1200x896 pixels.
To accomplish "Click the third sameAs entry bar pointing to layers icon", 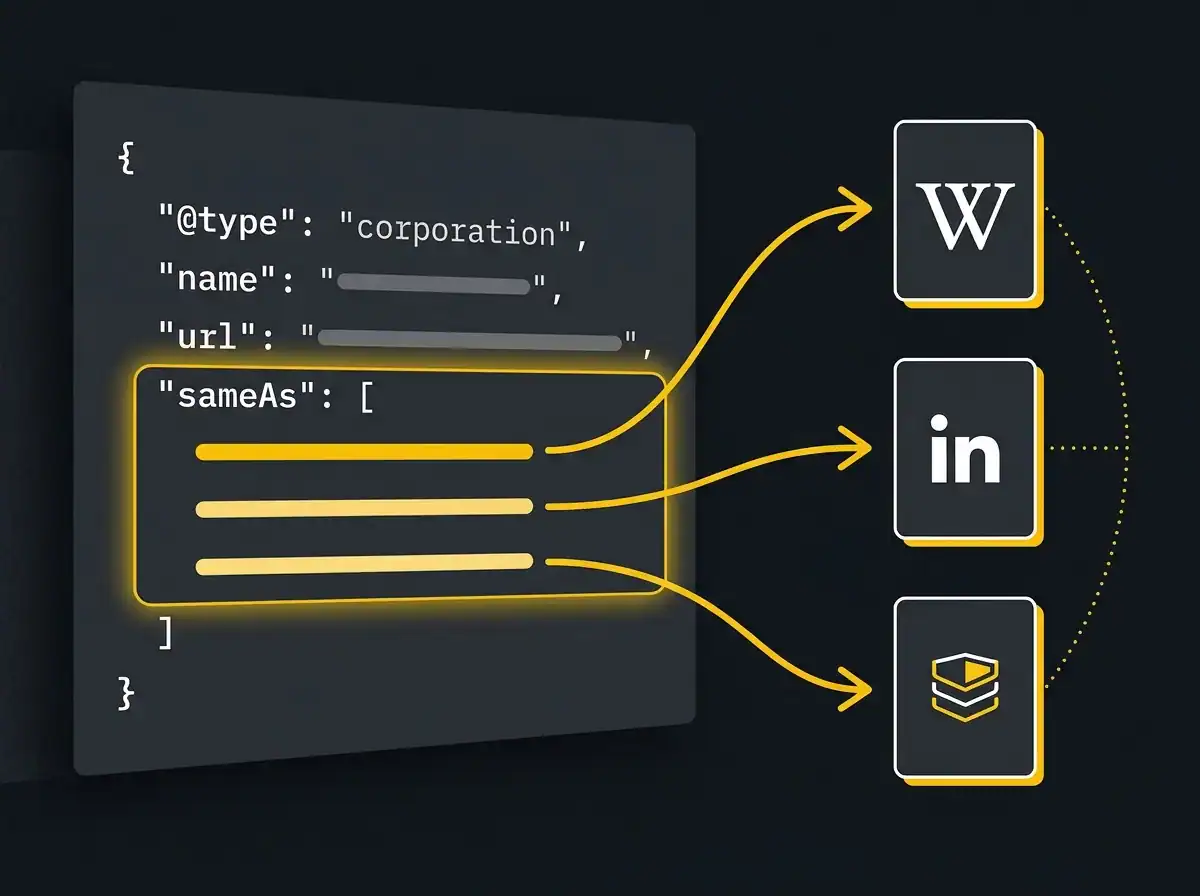I will 364,565.
